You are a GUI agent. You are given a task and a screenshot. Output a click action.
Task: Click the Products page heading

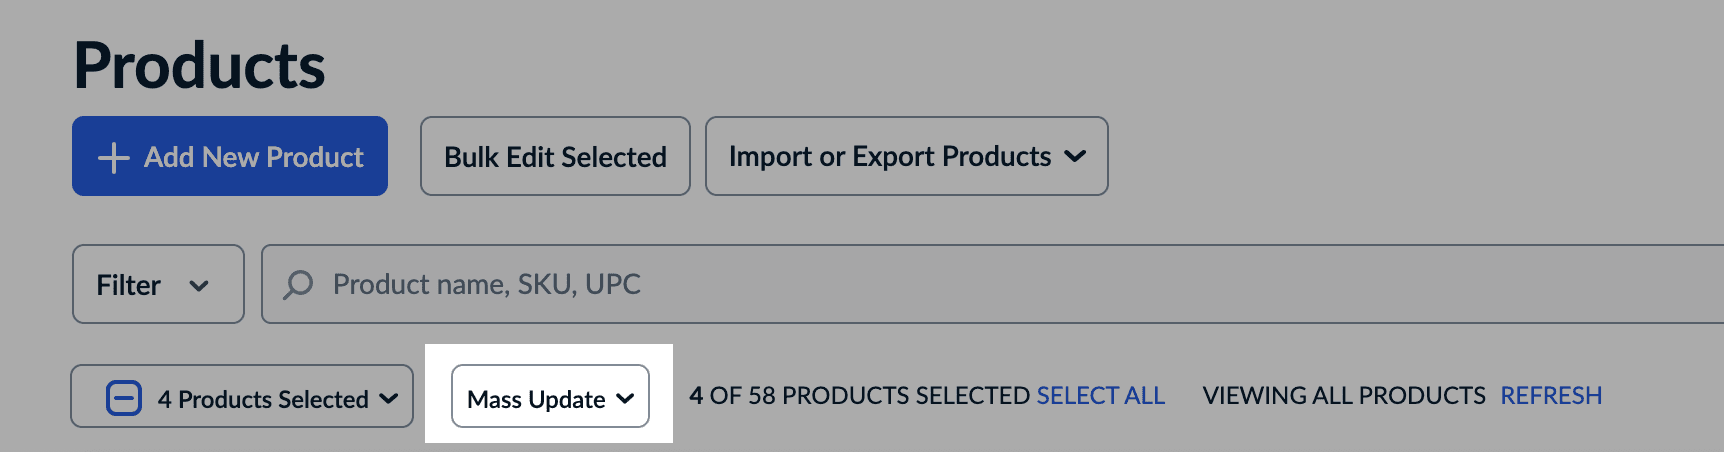pyautogui.click(x=199, y=66)
